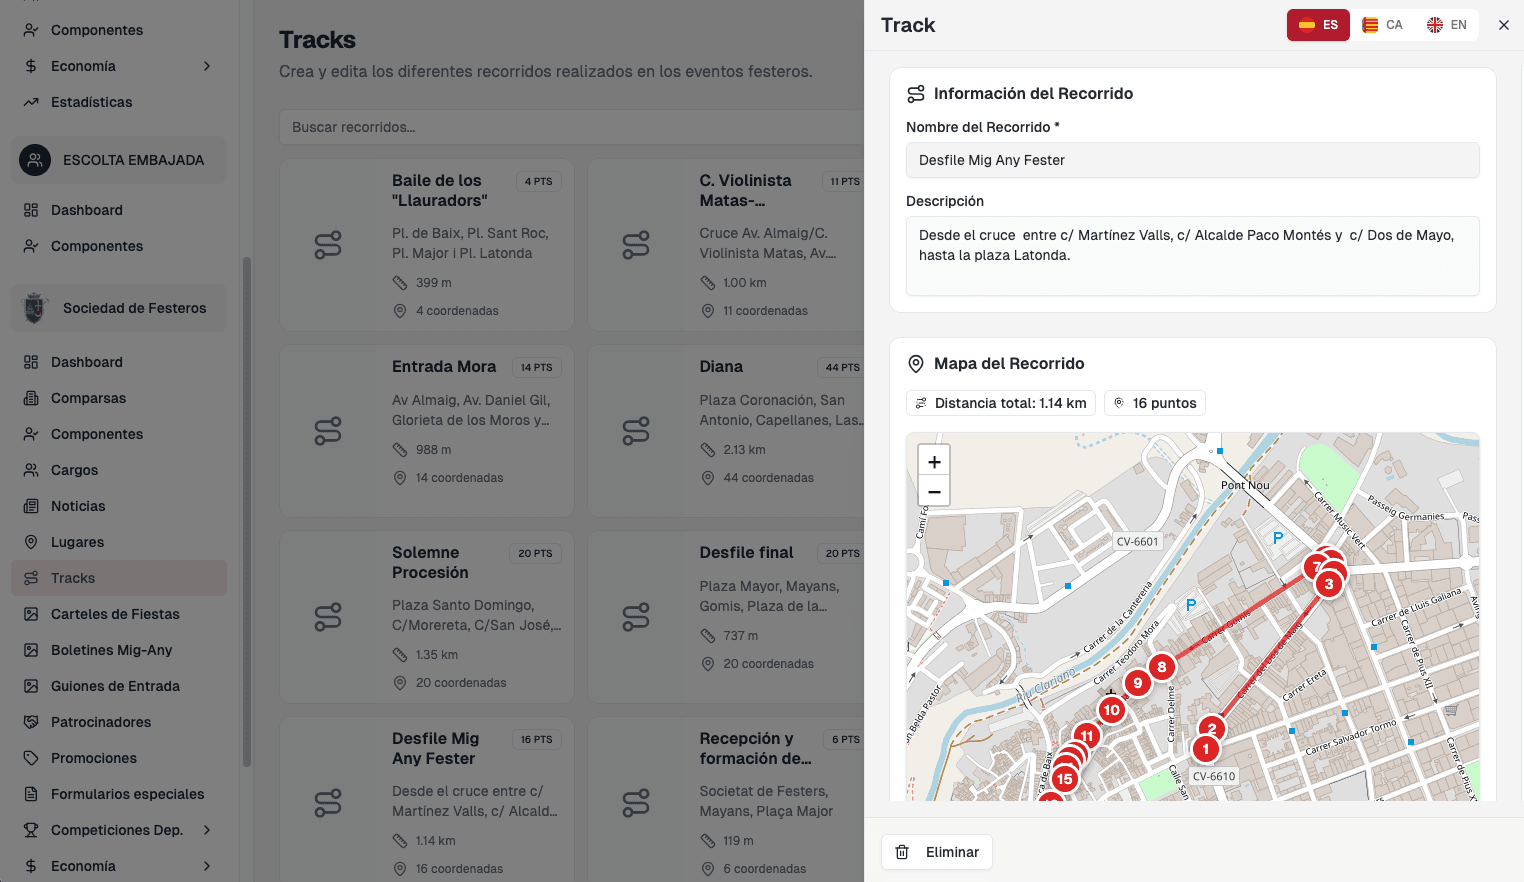Zoom in on the route map
The height and width of the screenshot is (882, 1524).
(x=934, y=462)
